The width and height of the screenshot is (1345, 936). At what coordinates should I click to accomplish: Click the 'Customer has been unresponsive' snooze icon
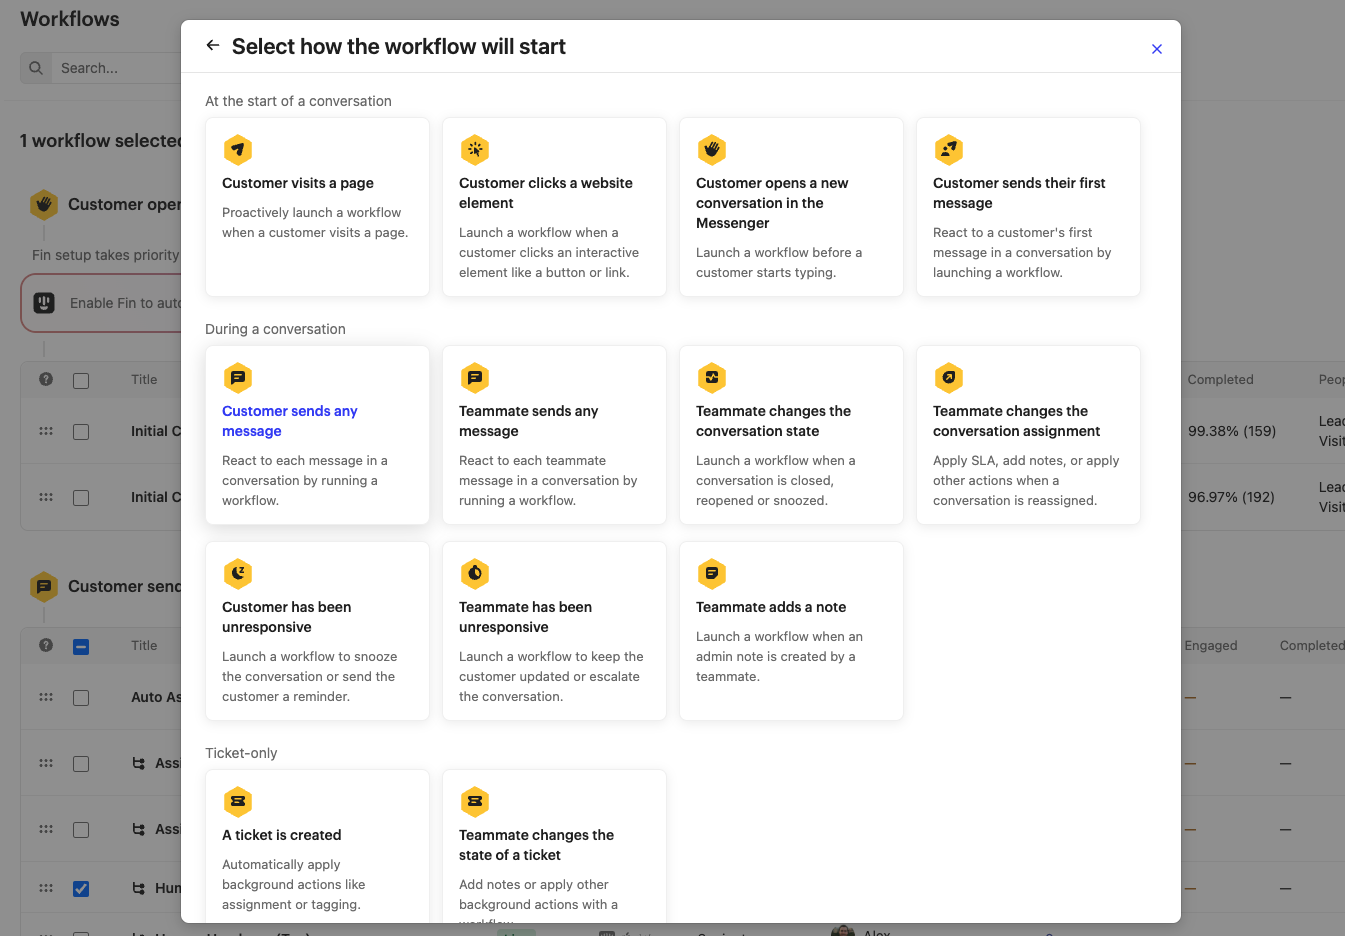[x=237, y=574]
